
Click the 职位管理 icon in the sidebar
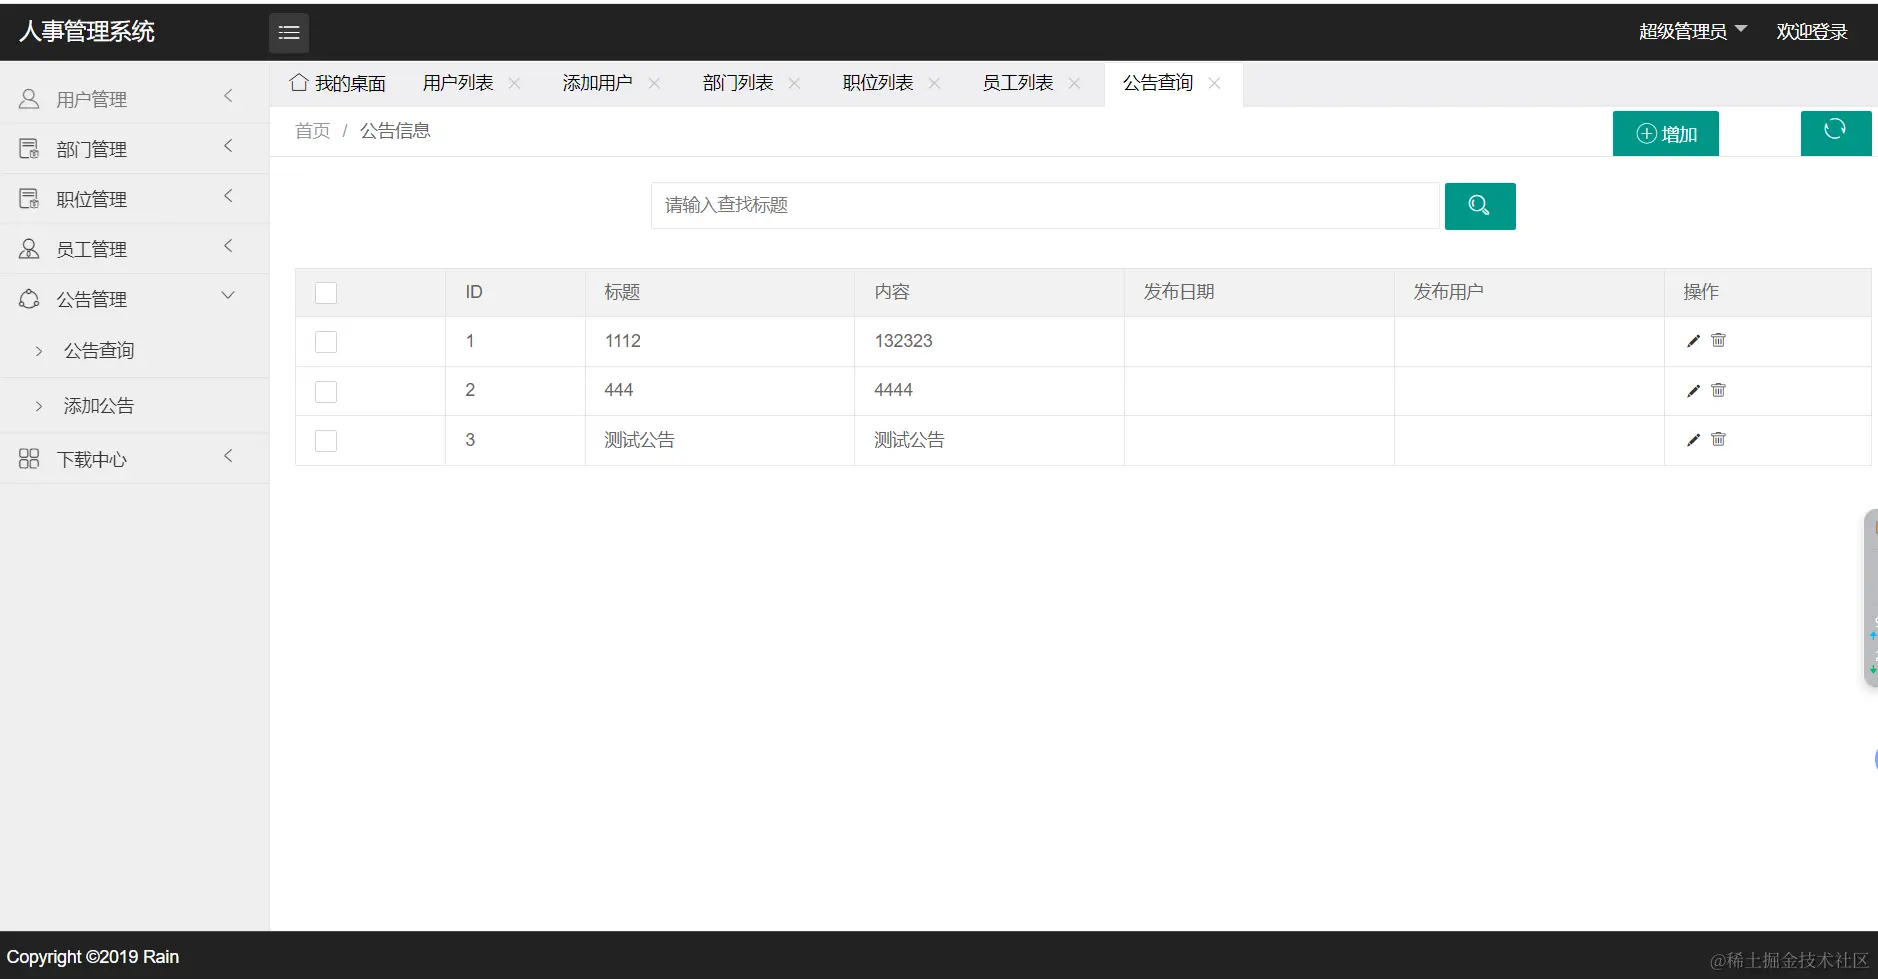pos(29,199)
